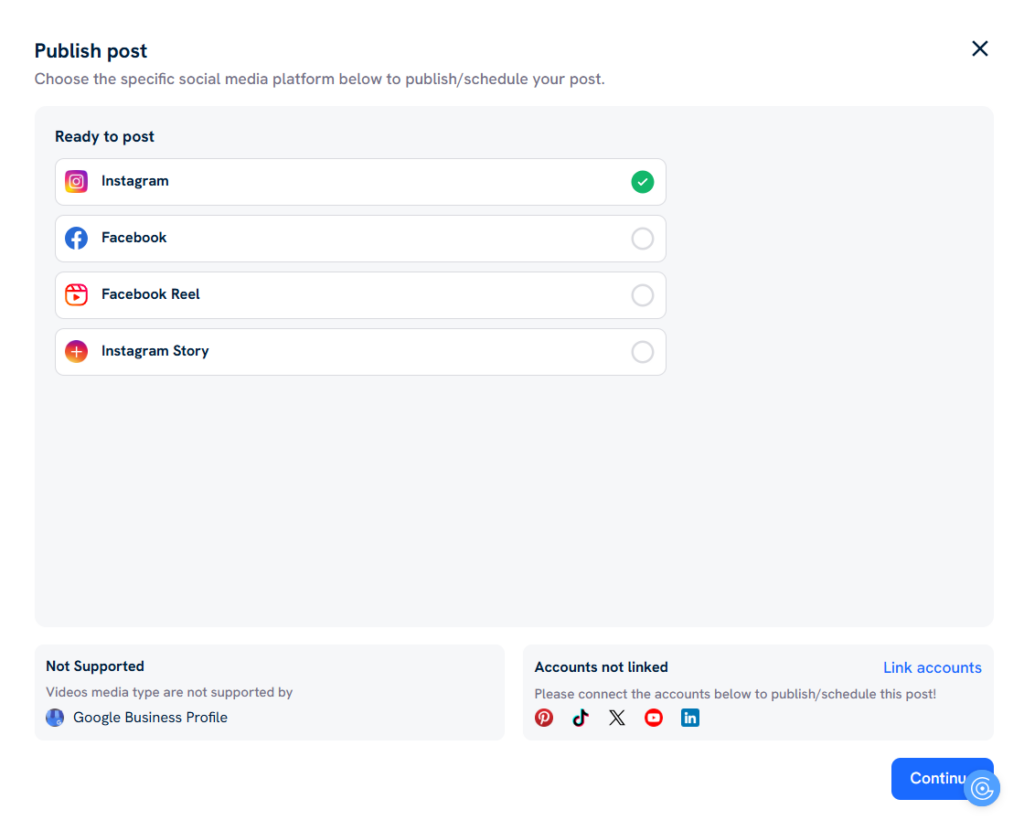Click the TikTok icon under Accounts not linked
This screenshot has width=1024, height=831.
(x=580, y=718)
